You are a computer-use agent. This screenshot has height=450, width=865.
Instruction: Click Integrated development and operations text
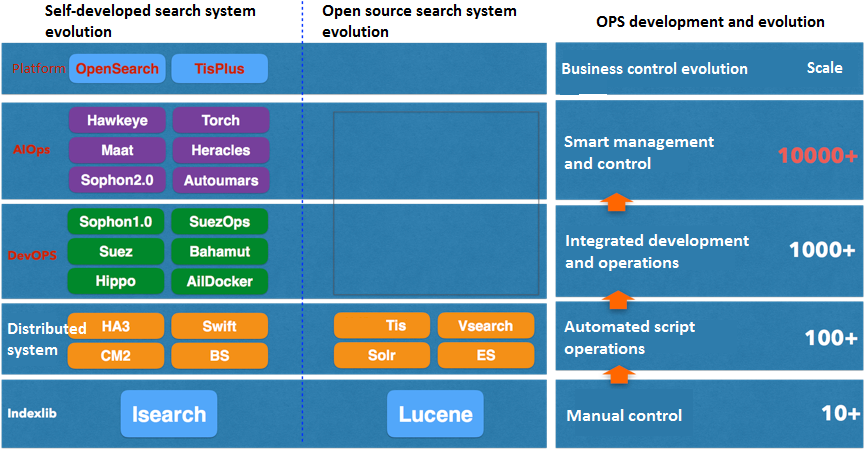click(x=657, y=251)
